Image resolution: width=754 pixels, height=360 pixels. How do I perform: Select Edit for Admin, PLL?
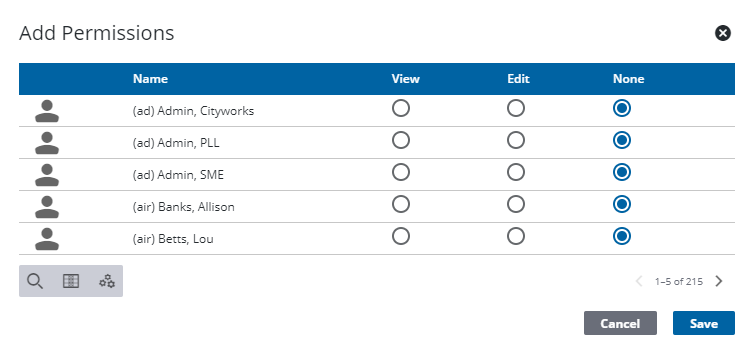516,140
